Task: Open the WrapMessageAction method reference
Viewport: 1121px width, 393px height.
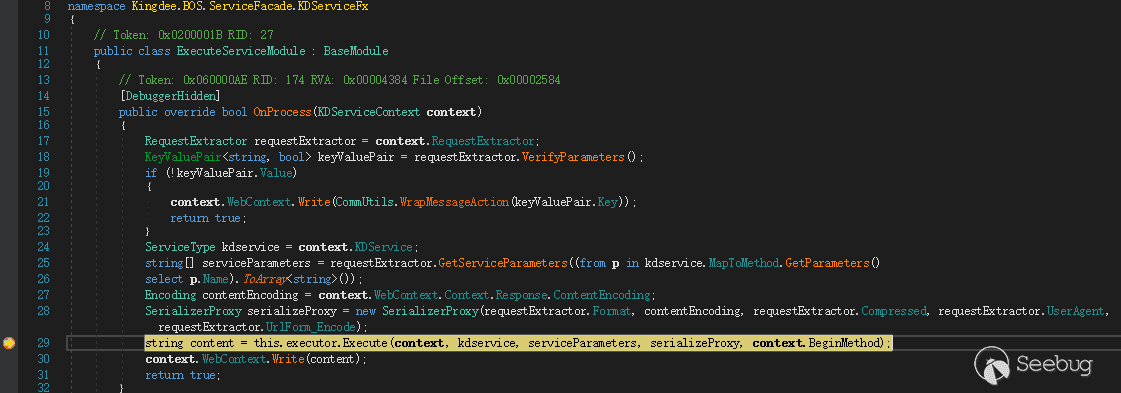Action: coord(455,202)
